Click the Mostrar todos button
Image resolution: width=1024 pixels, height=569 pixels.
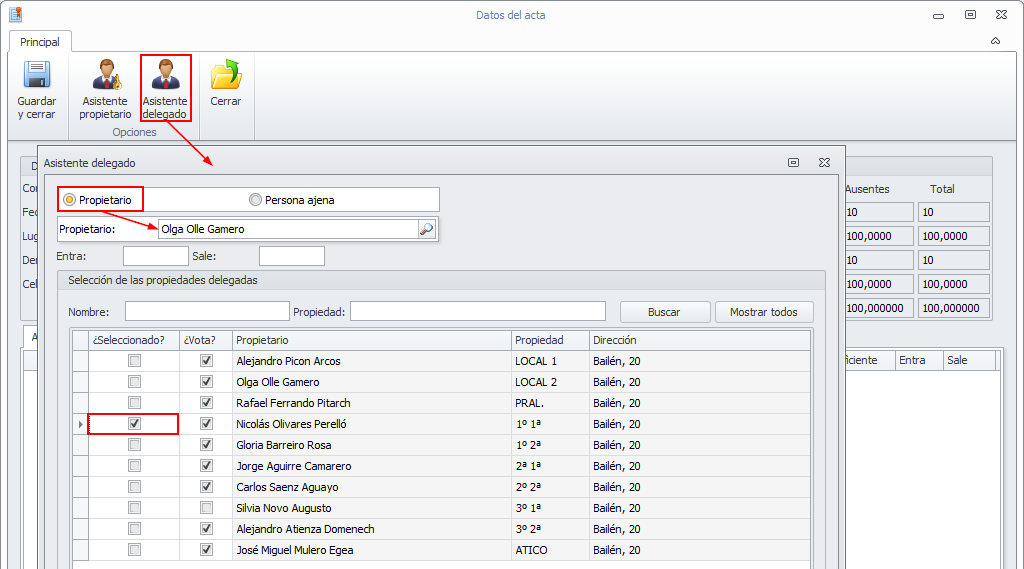tap(764, 312)
